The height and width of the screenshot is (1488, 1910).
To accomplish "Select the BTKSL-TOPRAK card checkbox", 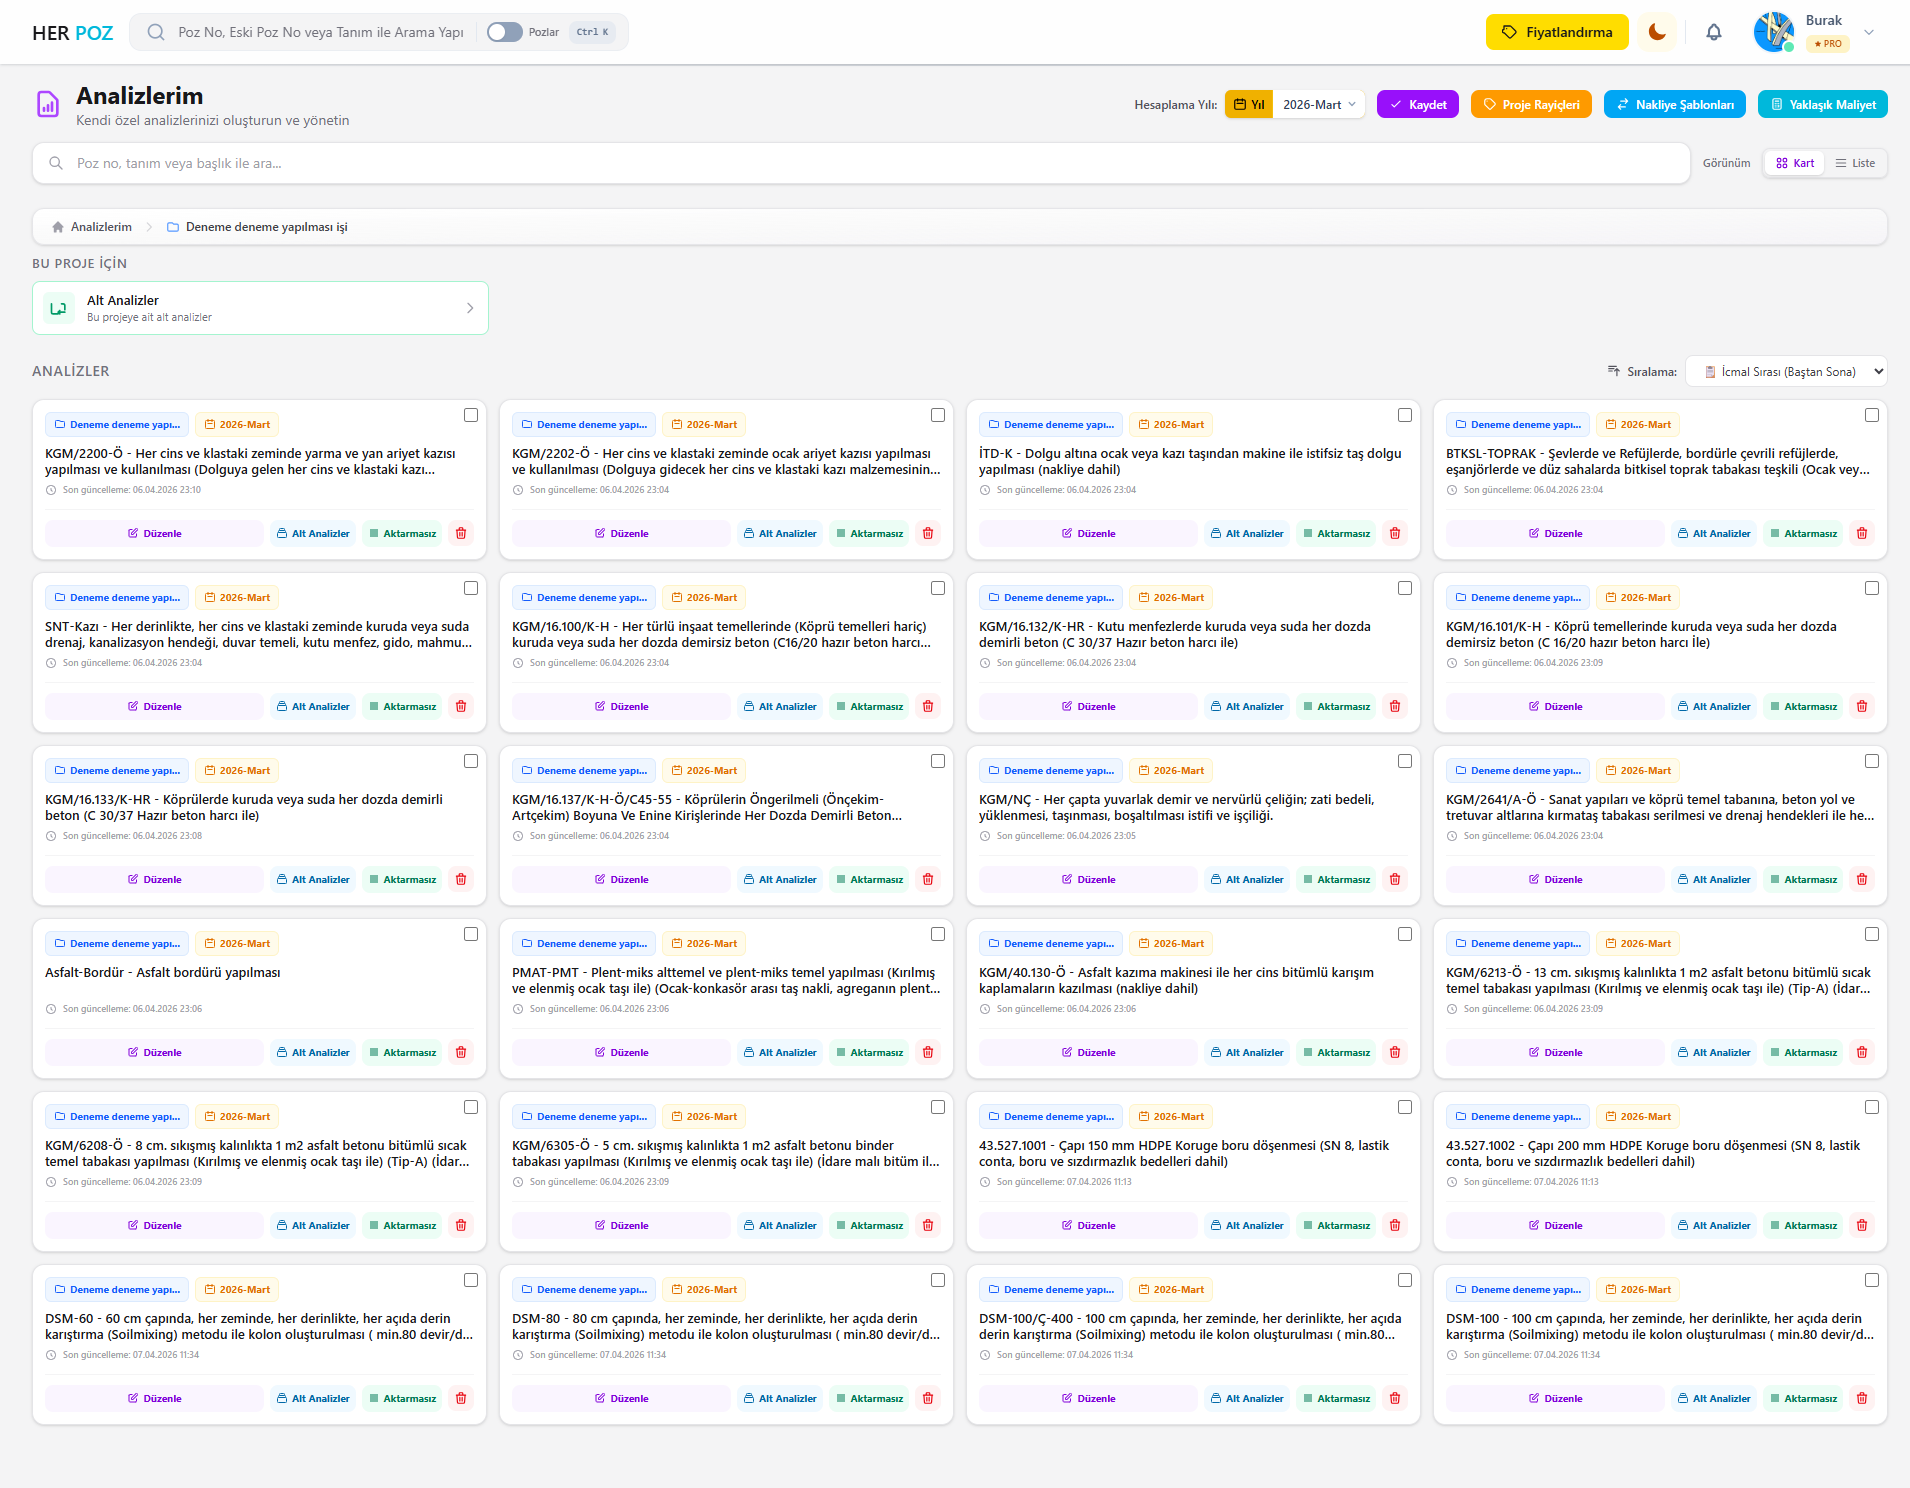I will pos(1872,415).
